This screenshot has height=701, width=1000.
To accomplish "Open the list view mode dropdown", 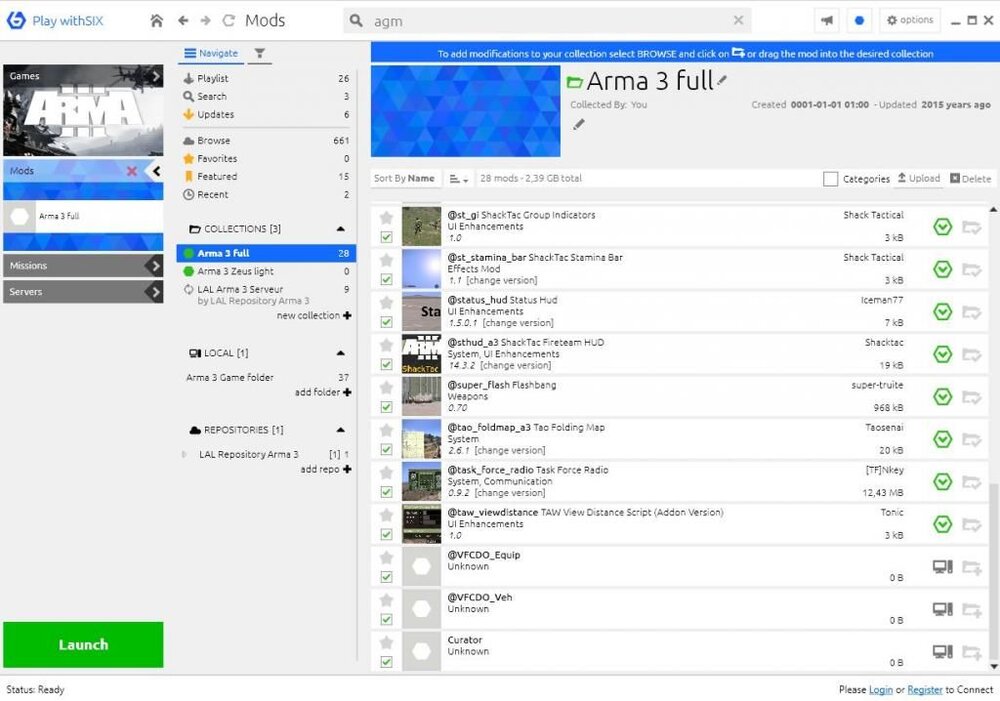I will point(459,179).
